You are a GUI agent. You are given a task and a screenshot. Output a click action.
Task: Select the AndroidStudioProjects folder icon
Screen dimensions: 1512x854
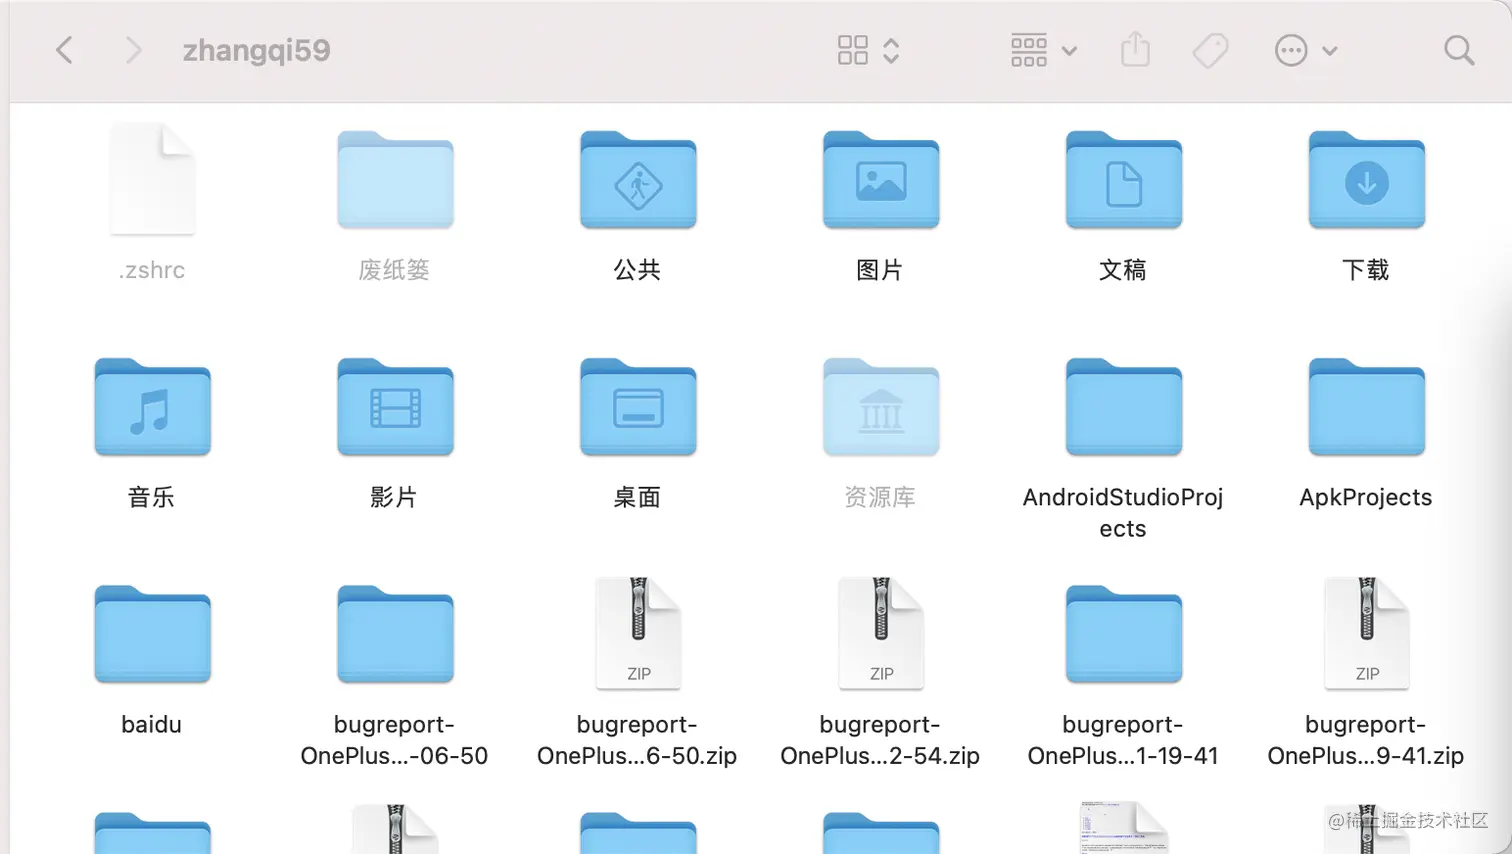1124,407
